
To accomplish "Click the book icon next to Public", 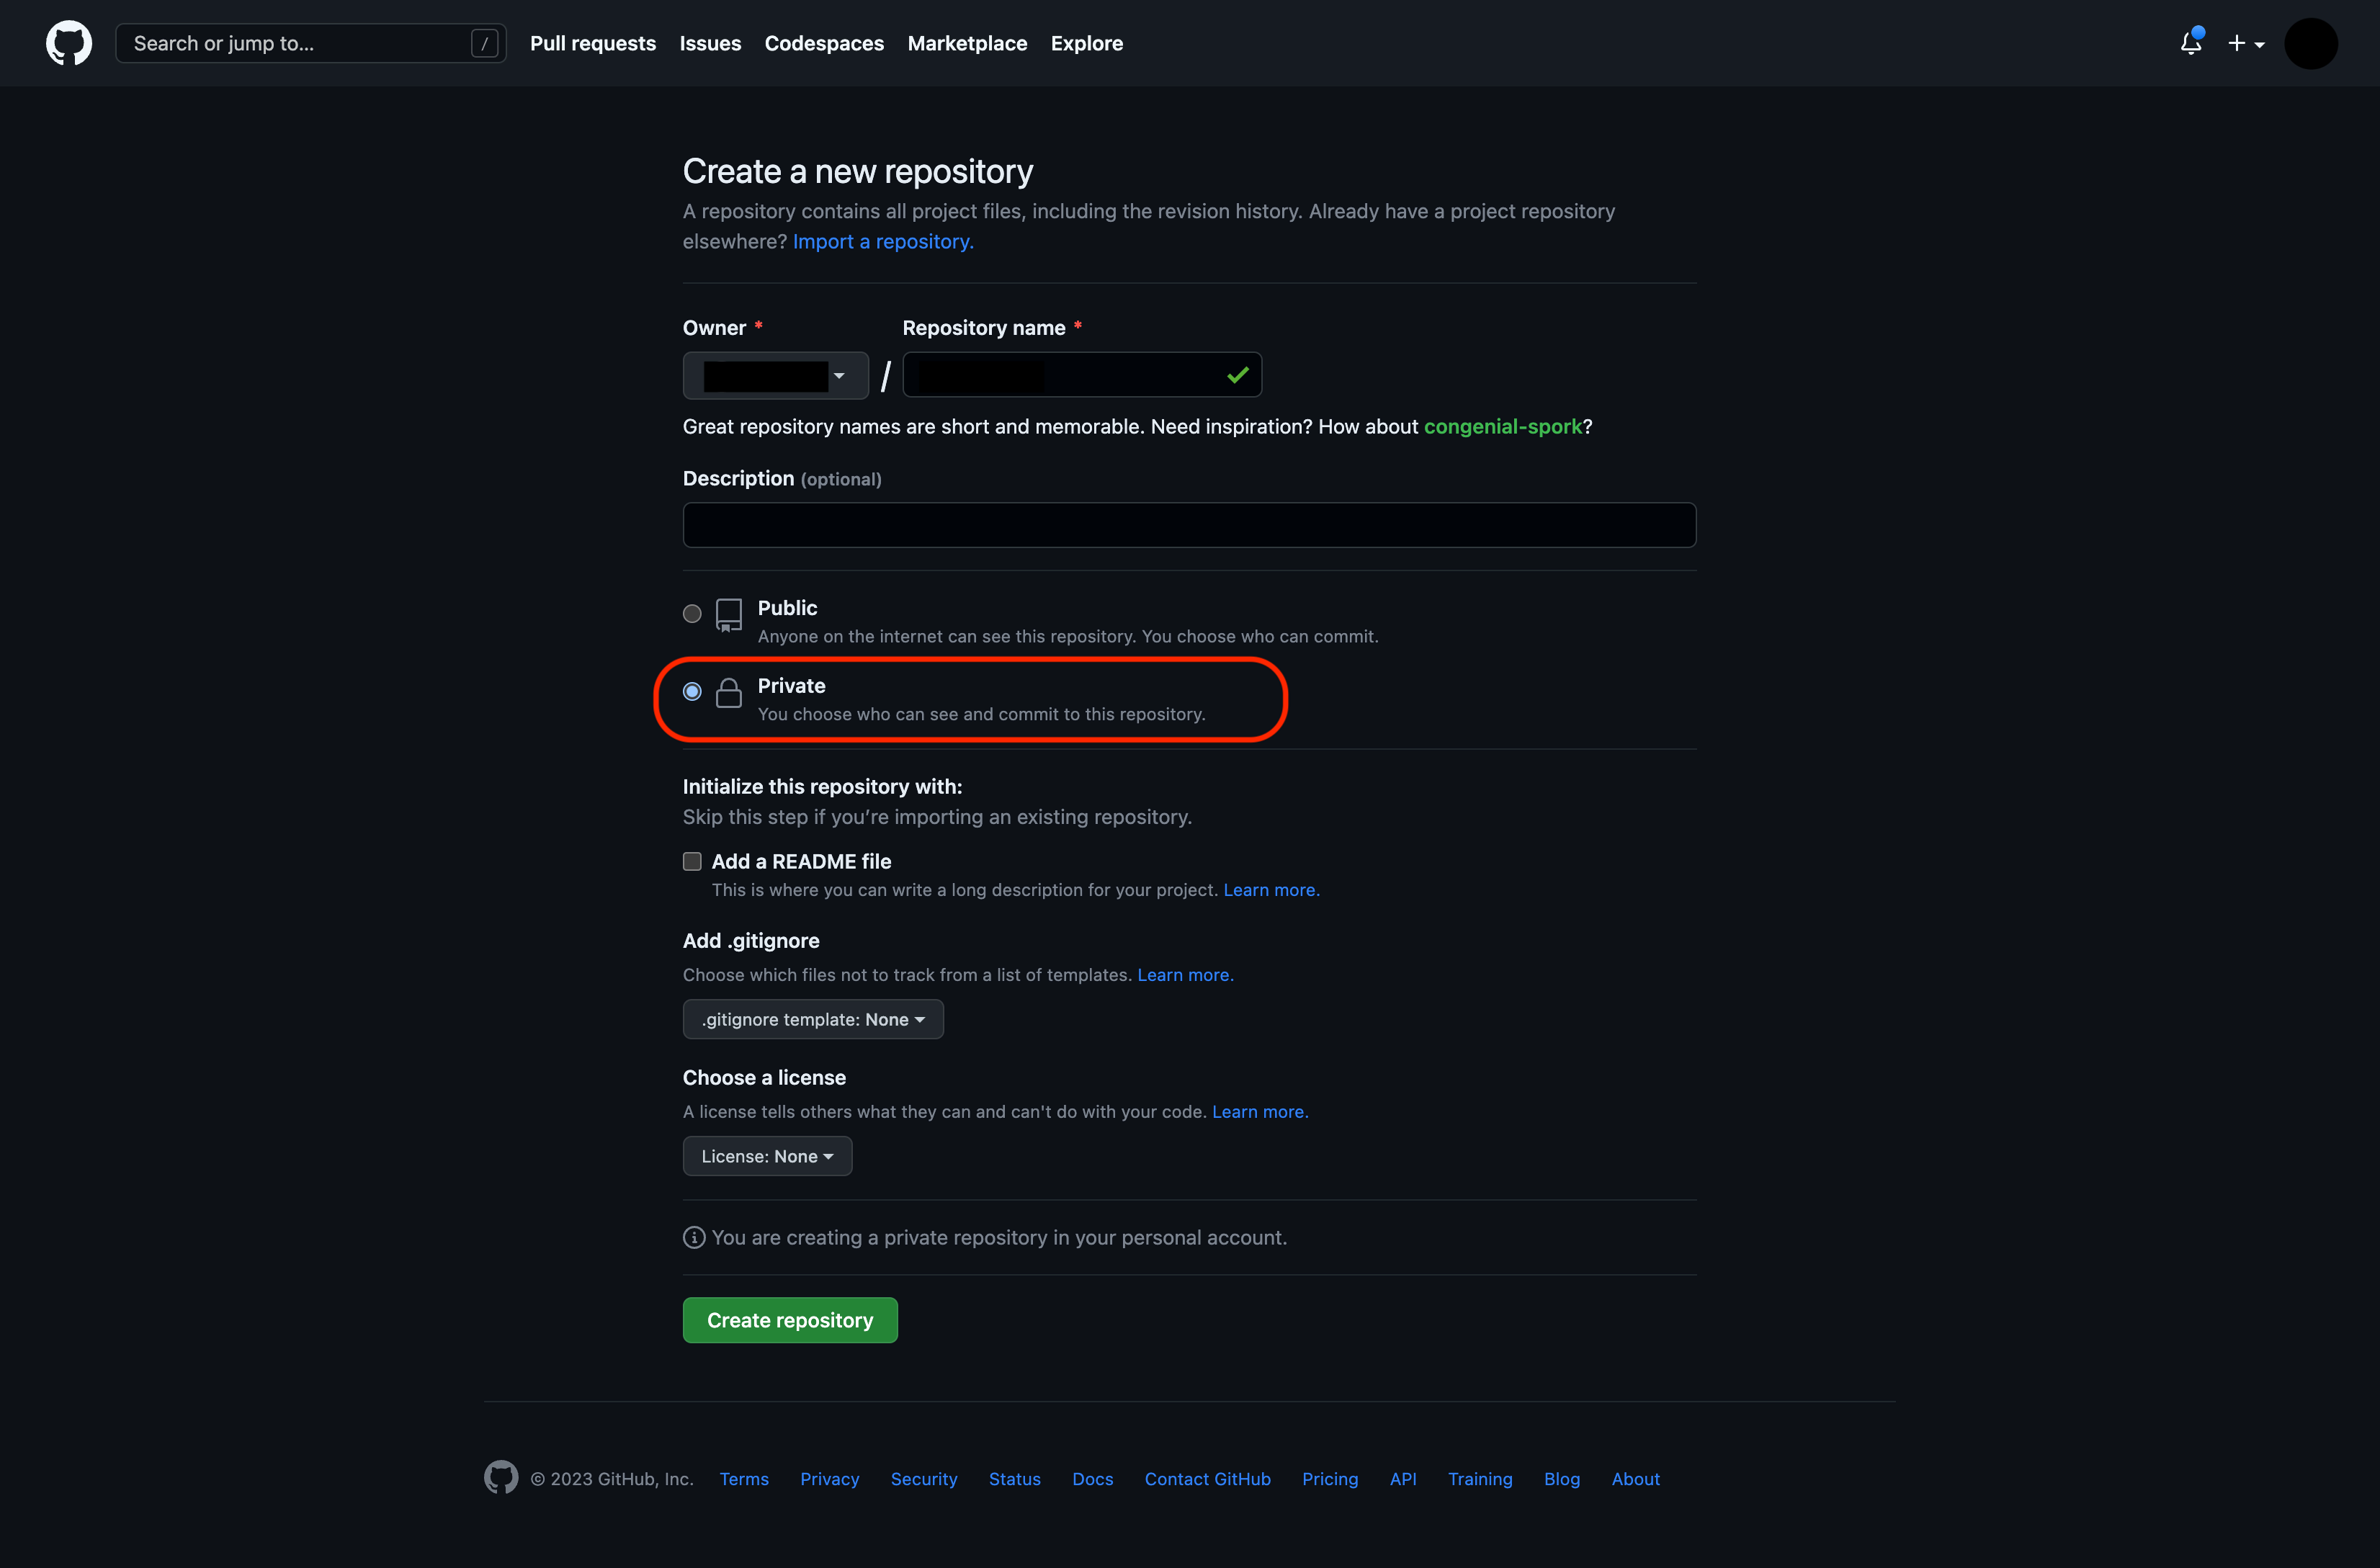I will tap(729, 615).
